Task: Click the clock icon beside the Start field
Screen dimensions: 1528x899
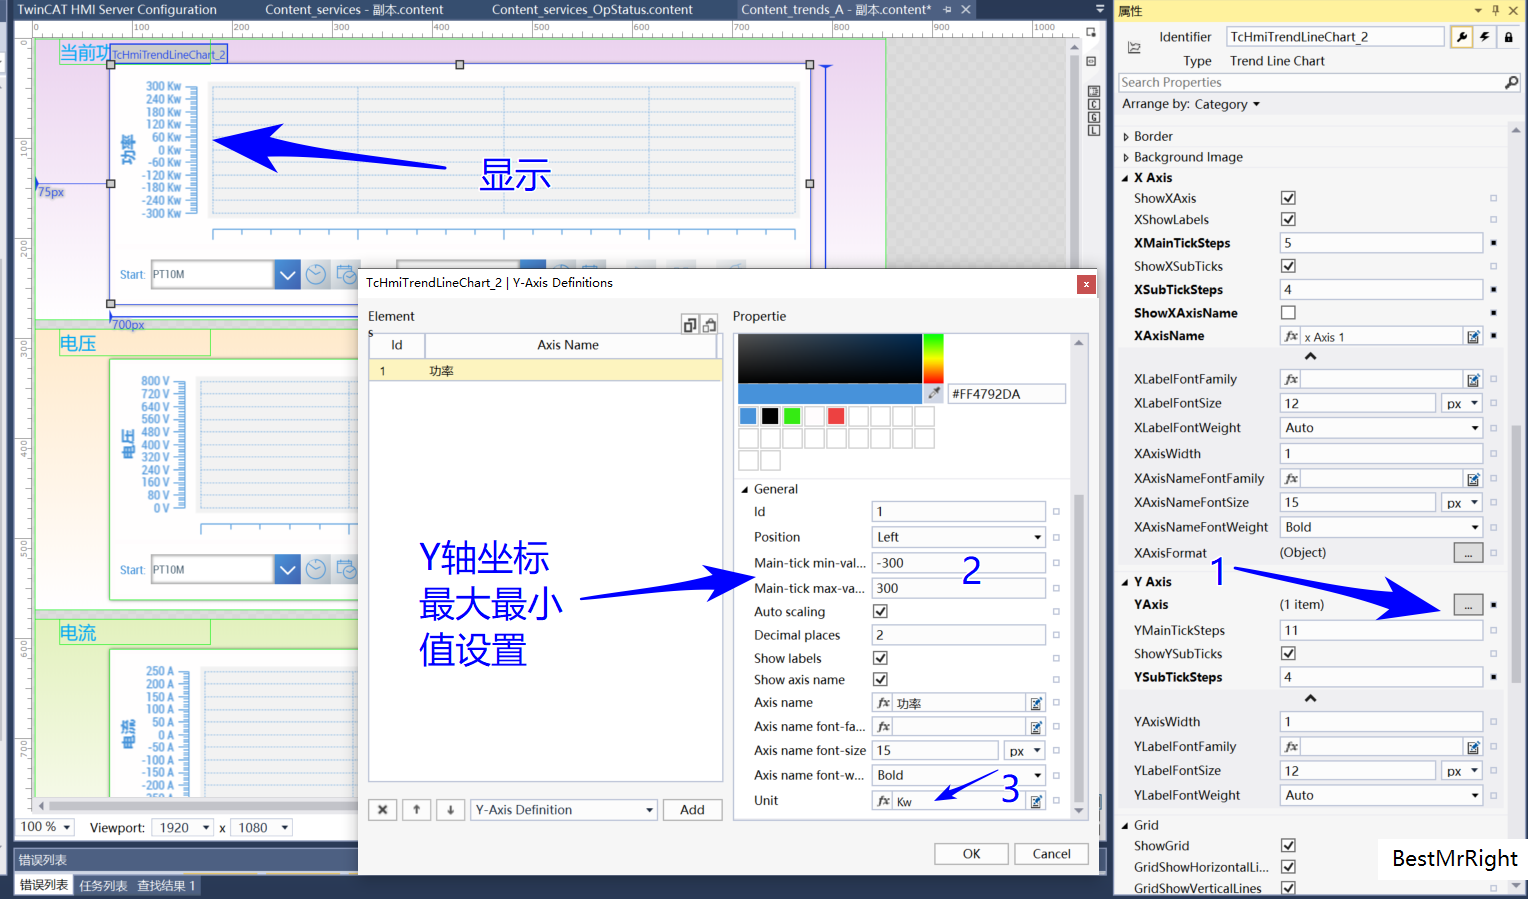Action: (316, 274)
